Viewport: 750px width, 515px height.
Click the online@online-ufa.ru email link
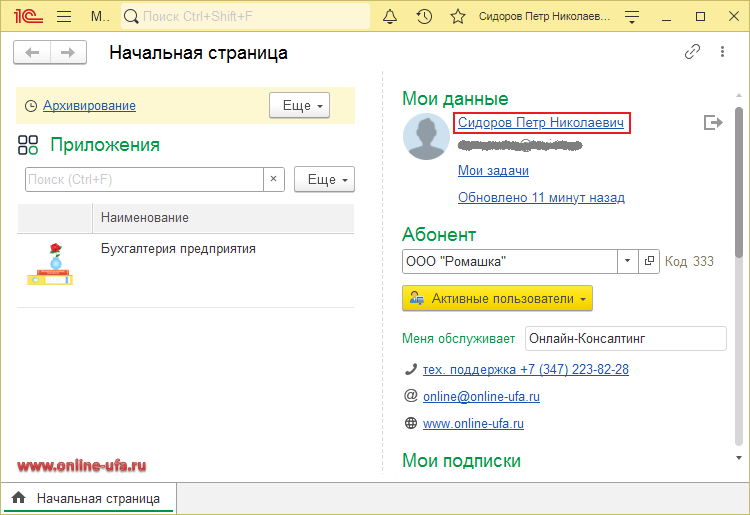(x=481, y=396)
